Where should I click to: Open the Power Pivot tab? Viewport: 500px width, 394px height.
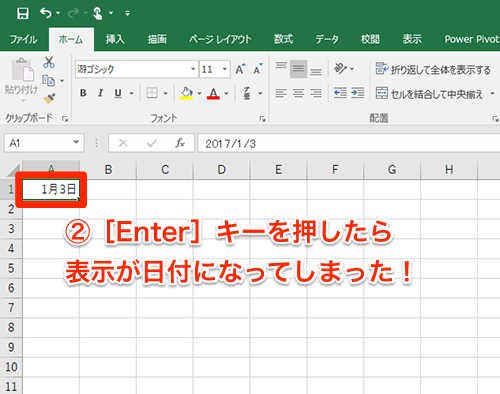click(471, 40)
